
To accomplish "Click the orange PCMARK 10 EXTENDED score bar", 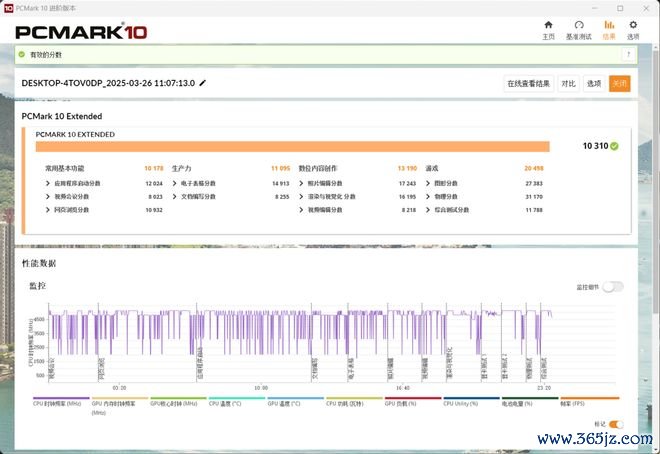I will pyautogui.click(x=293, y=146).
